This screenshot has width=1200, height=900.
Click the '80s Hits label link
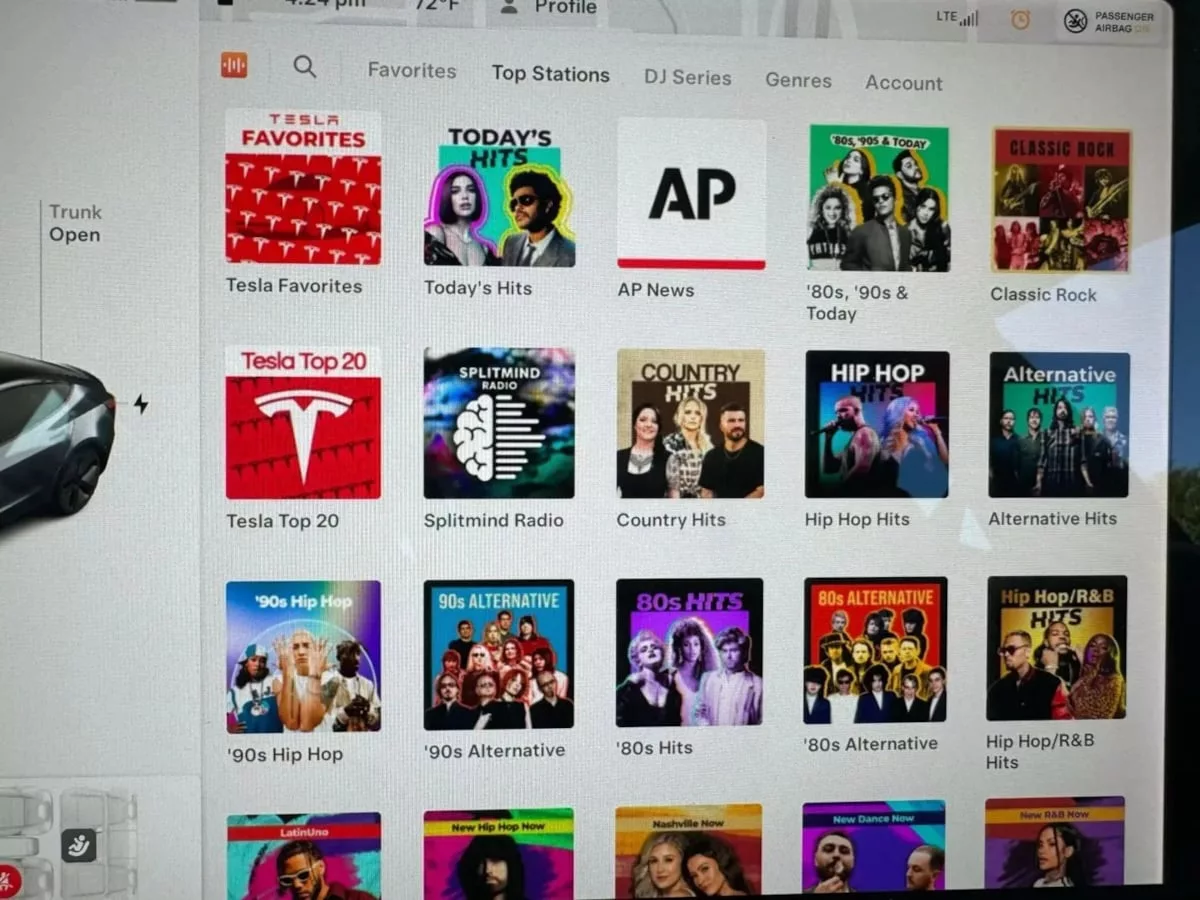[654, 747]
